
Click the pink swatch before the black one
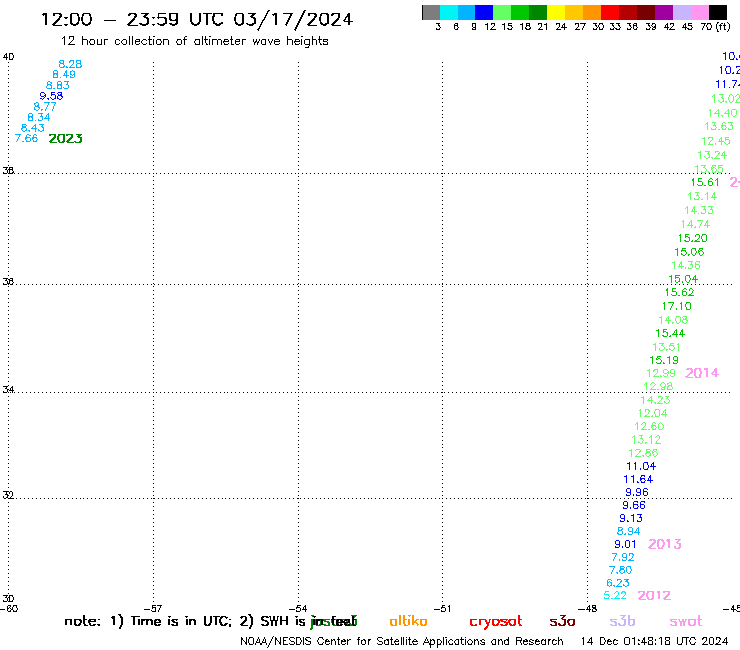click(x=700, y=12)
